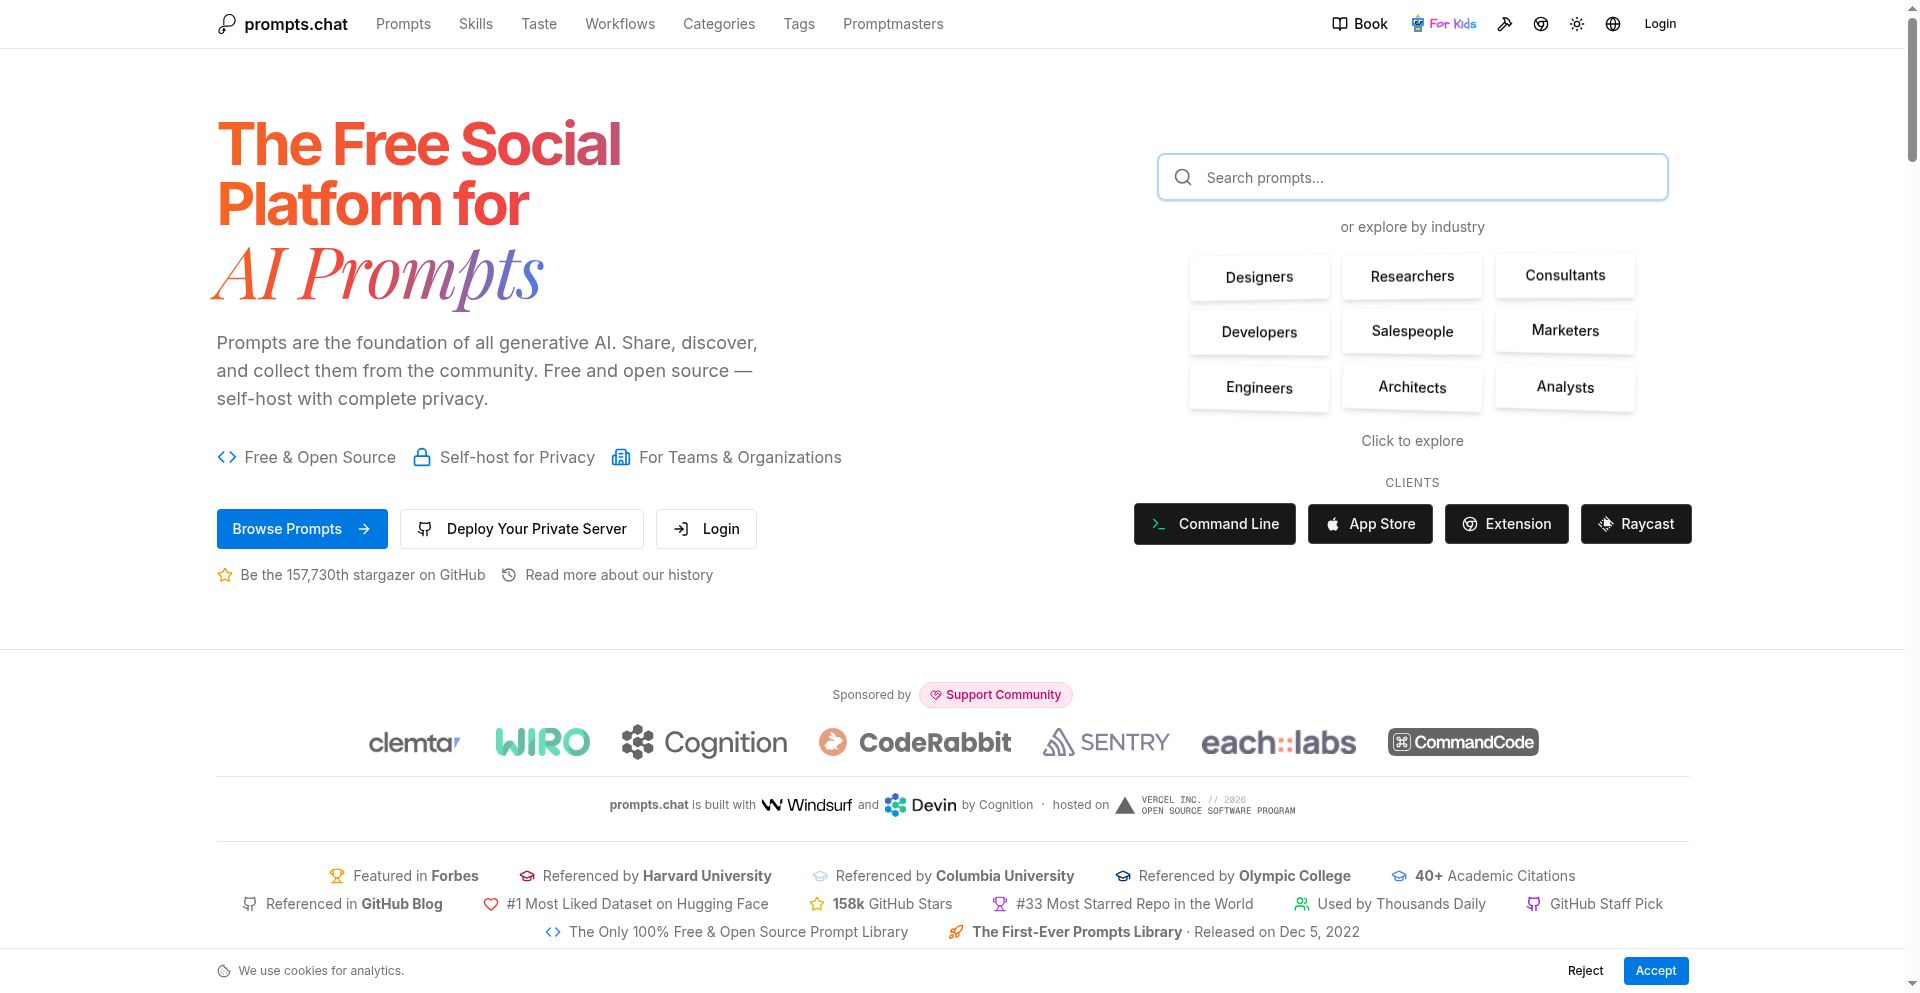Open the Categories menu item

click(718, 24)
